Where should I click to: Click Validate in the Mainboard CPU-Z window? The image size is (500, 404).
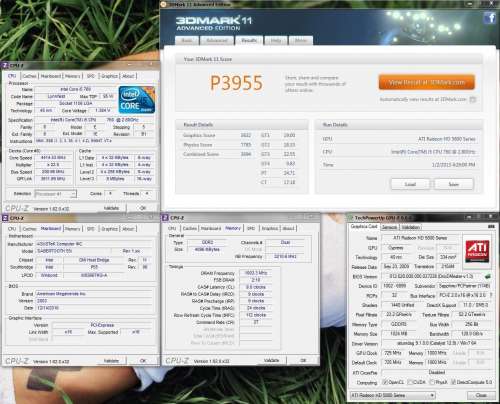(111, 361)
